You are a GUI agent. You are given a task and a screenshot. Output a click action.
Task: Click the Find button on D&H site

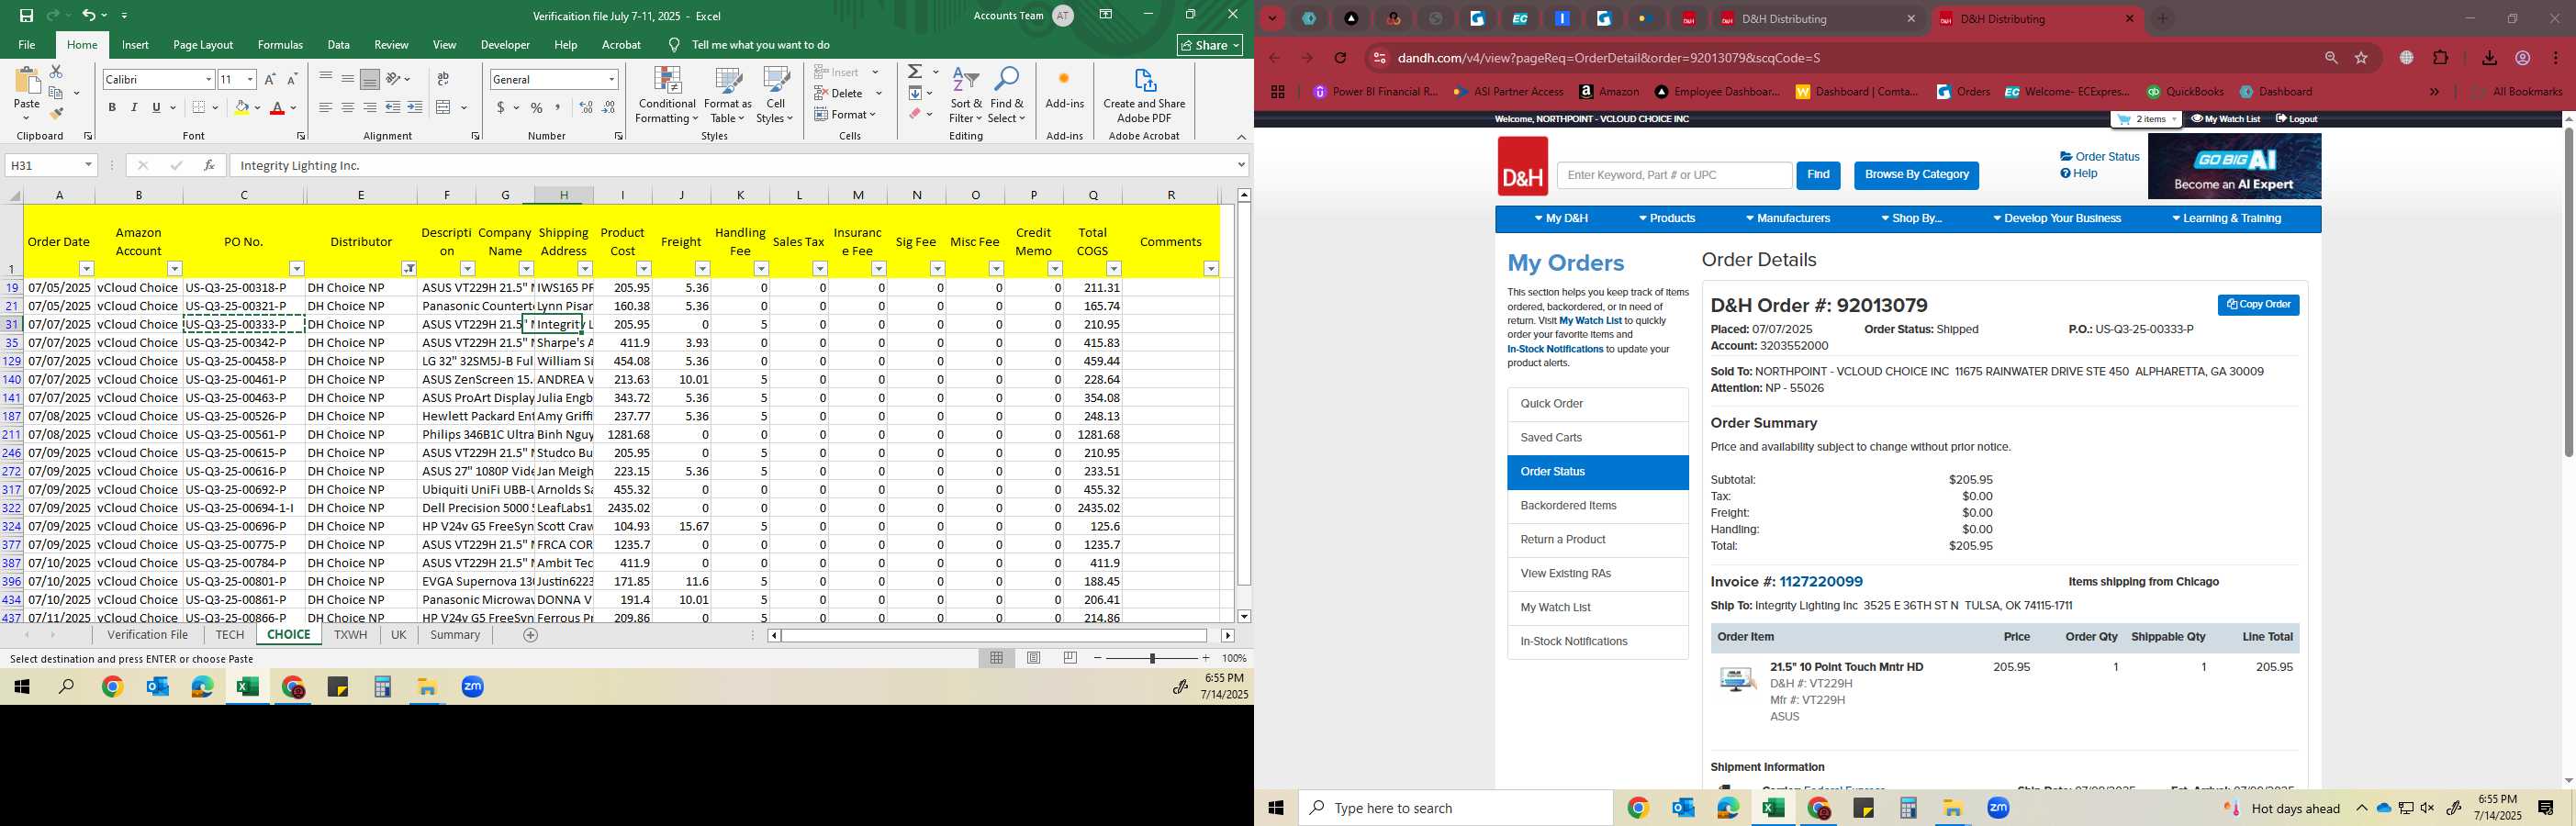point(1818,175)
